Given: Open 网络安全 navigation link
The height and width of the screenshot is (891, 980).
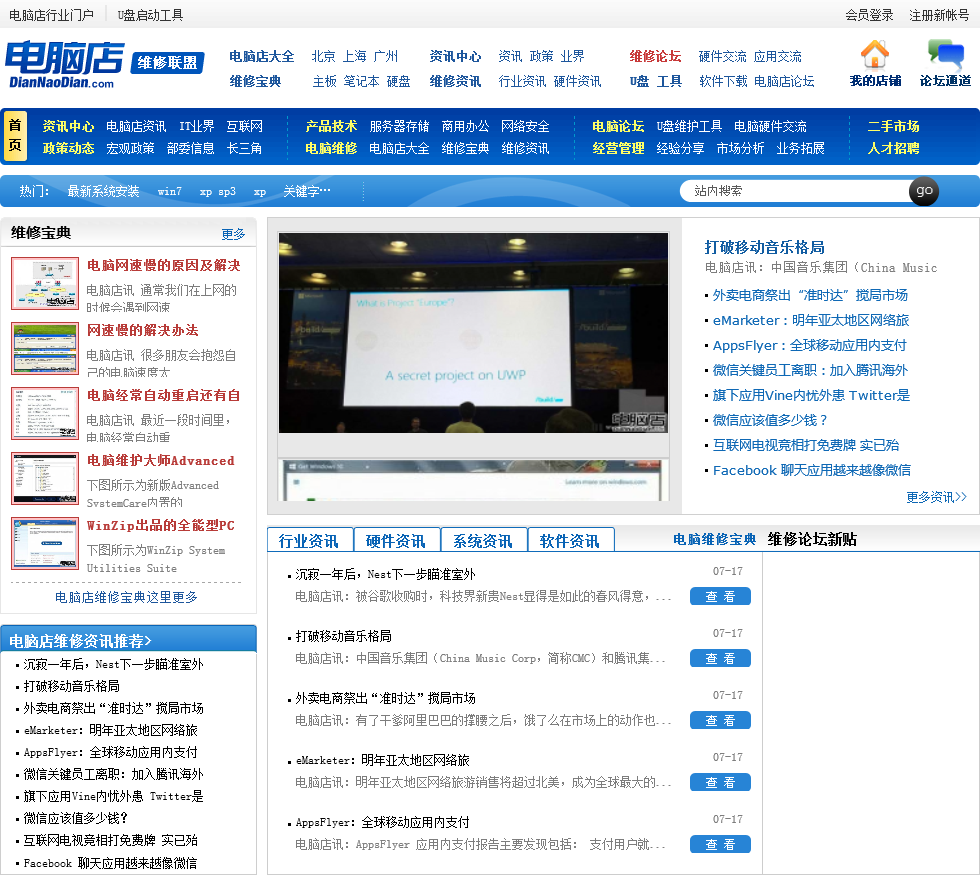Looking at the screenshot, I should 525,126.
